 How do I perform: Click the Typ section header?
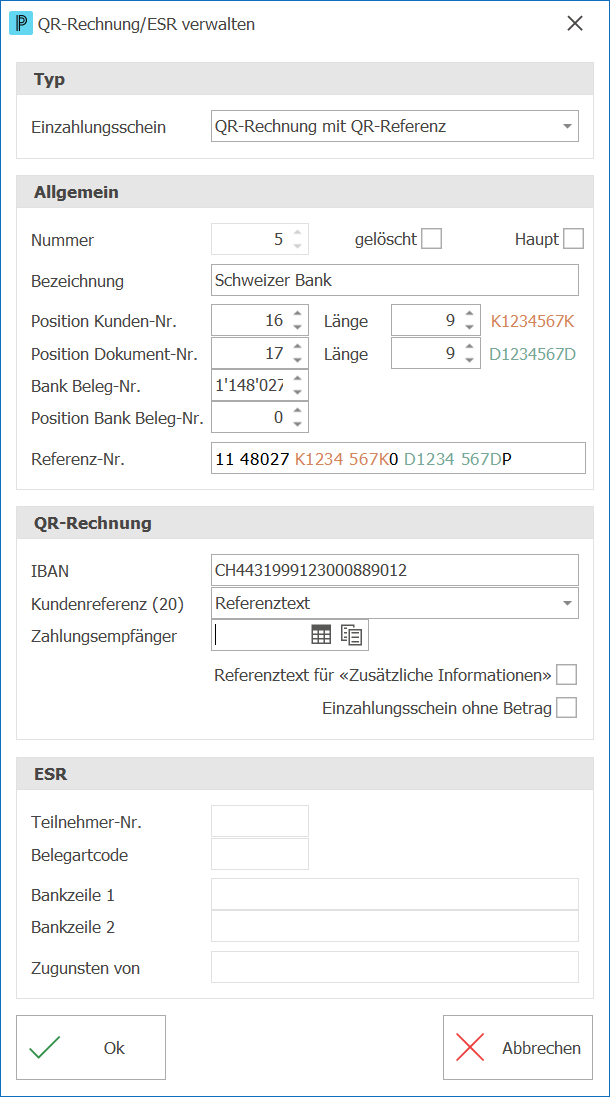coord(305,79)
